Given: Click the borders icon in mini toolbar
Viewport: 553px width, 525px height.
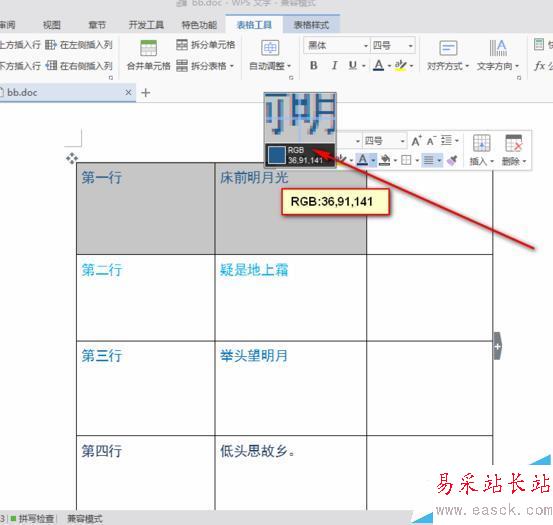Looking at the screenshot, I should click(x=406, y=160).
